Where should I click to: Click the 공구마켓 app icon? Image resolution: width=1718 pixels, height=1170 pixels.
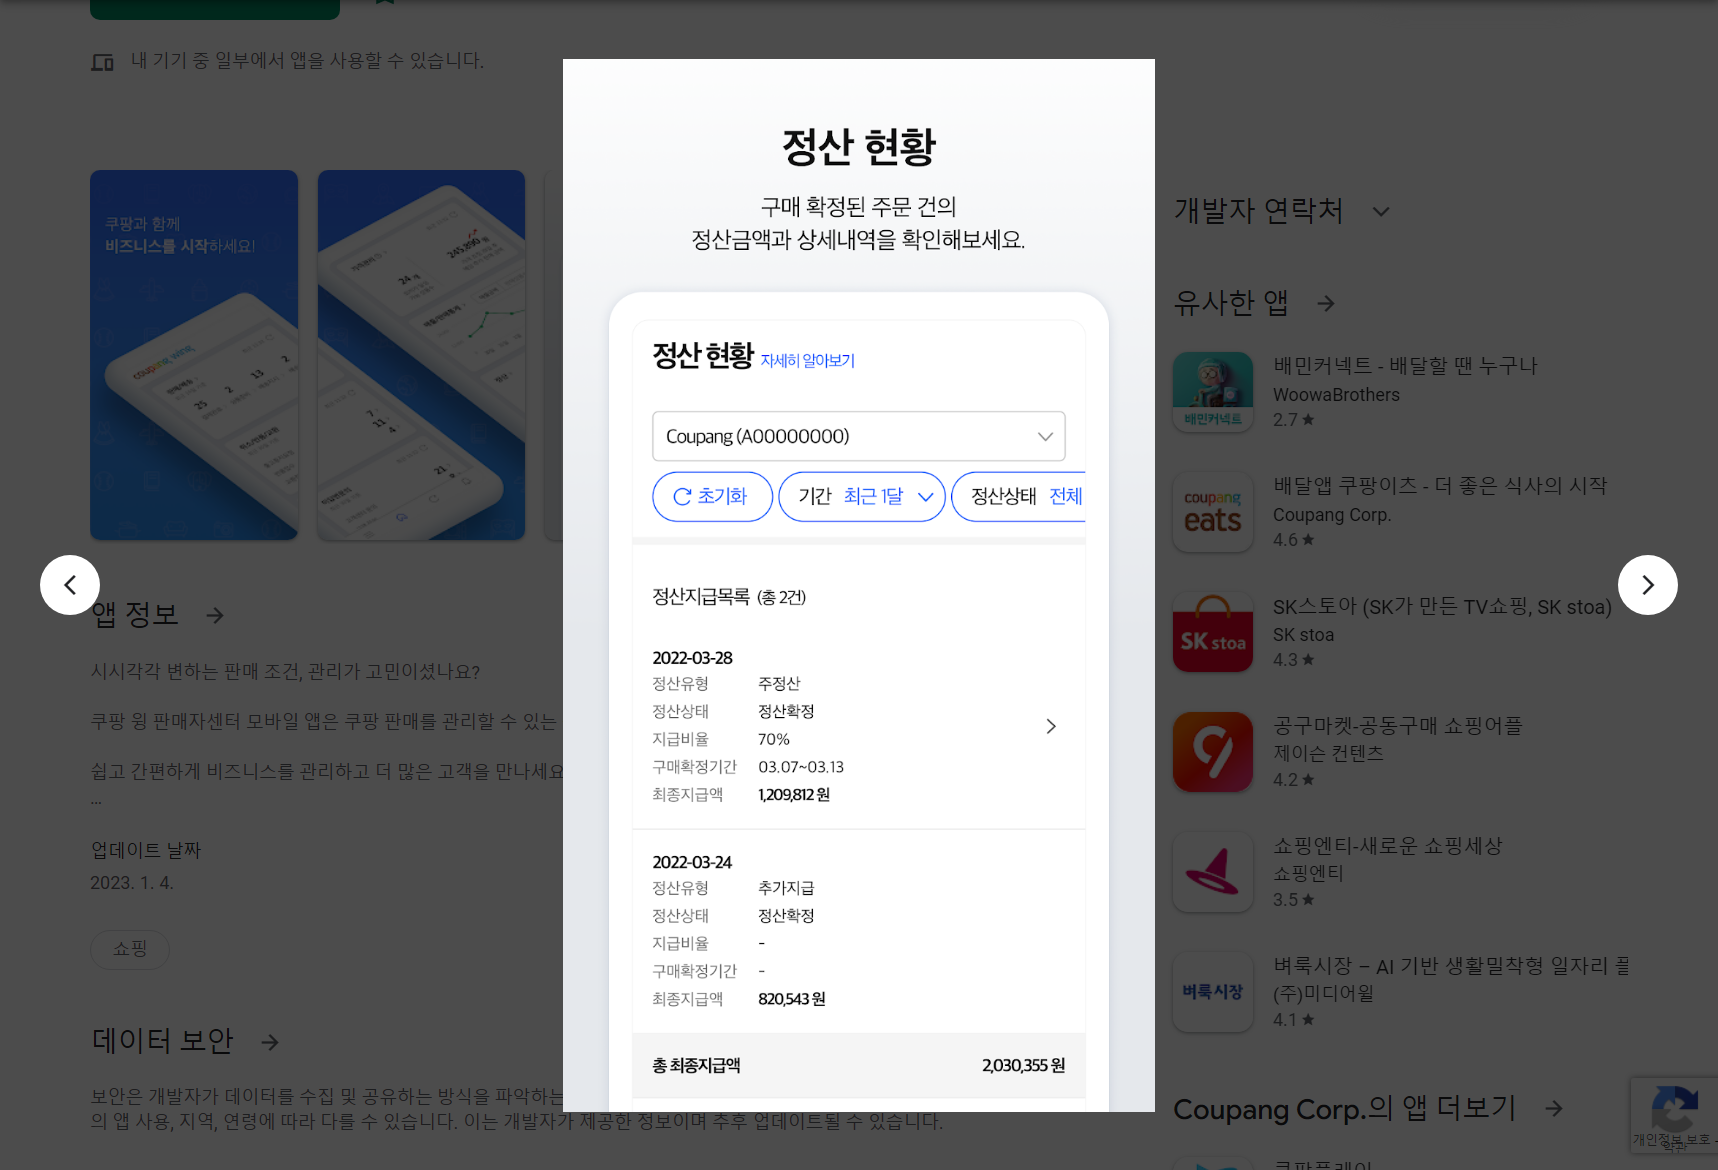[x=1212, y=751]
